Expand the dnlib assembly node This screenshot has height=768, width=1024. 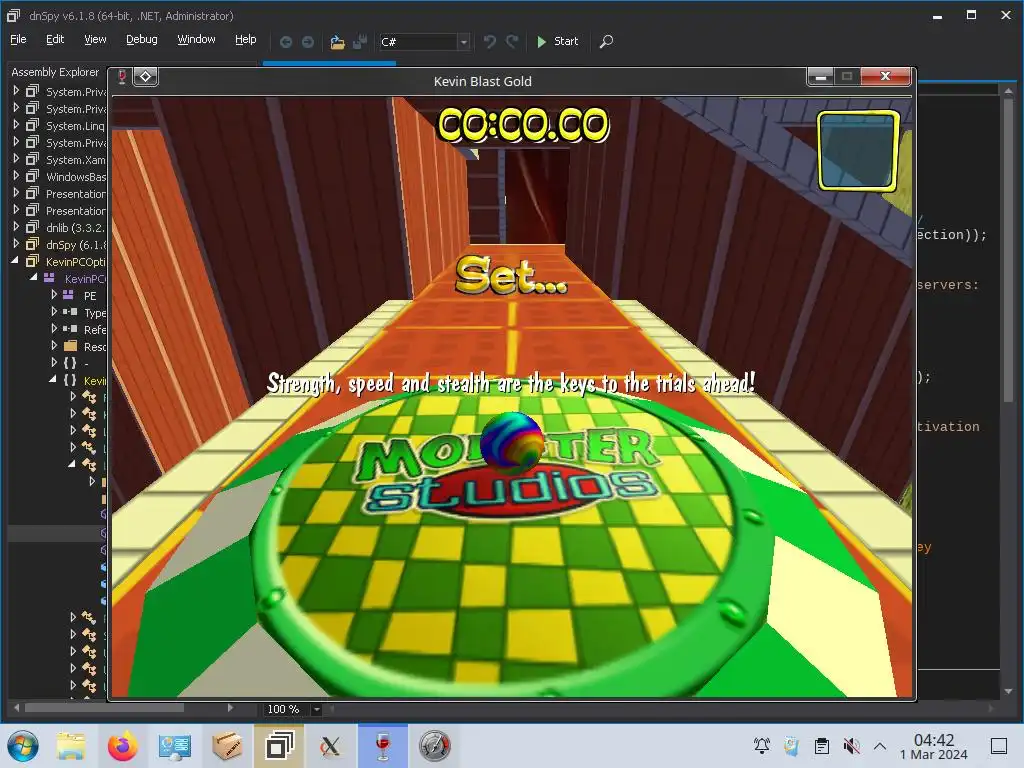[16, 227]
